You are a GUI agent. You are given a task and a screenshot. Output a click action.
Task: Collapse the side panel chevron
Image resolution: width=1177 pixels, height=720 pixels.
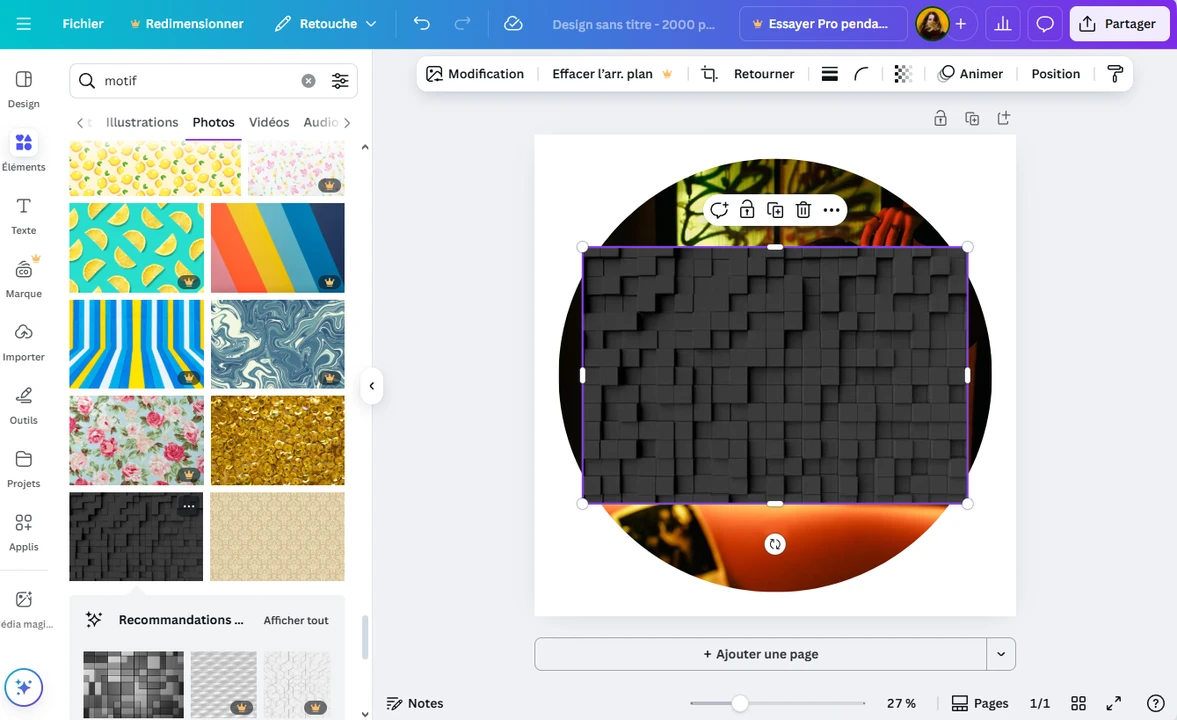(372, 386)
